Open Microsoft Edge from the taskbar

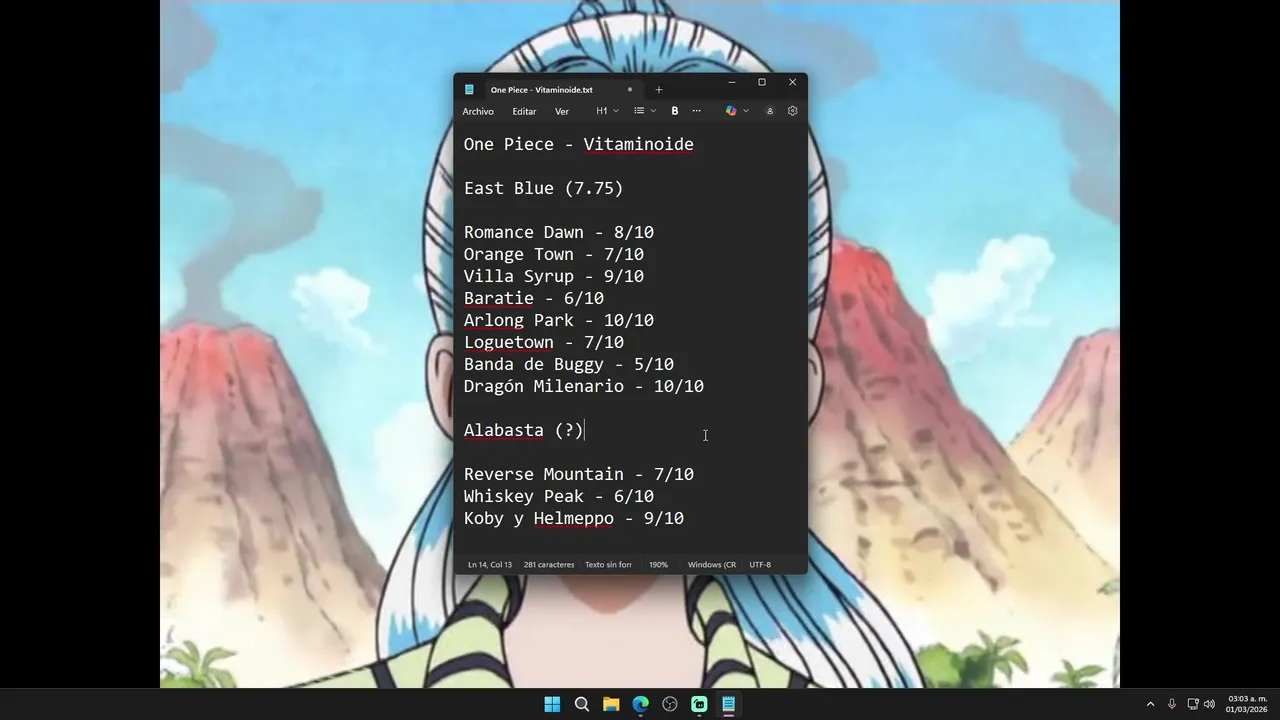coord(641,704)
